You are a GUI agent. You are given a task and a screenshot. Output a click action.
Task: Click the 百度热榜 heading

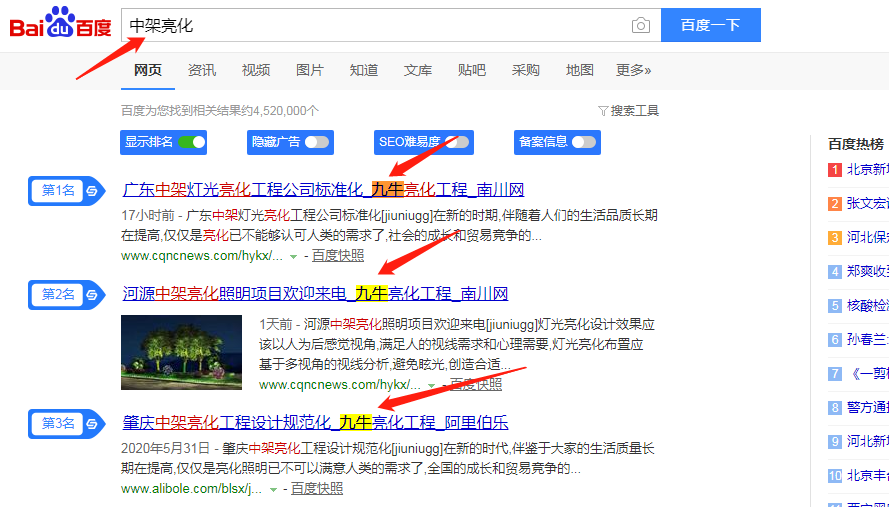click(x=856, y=144)
